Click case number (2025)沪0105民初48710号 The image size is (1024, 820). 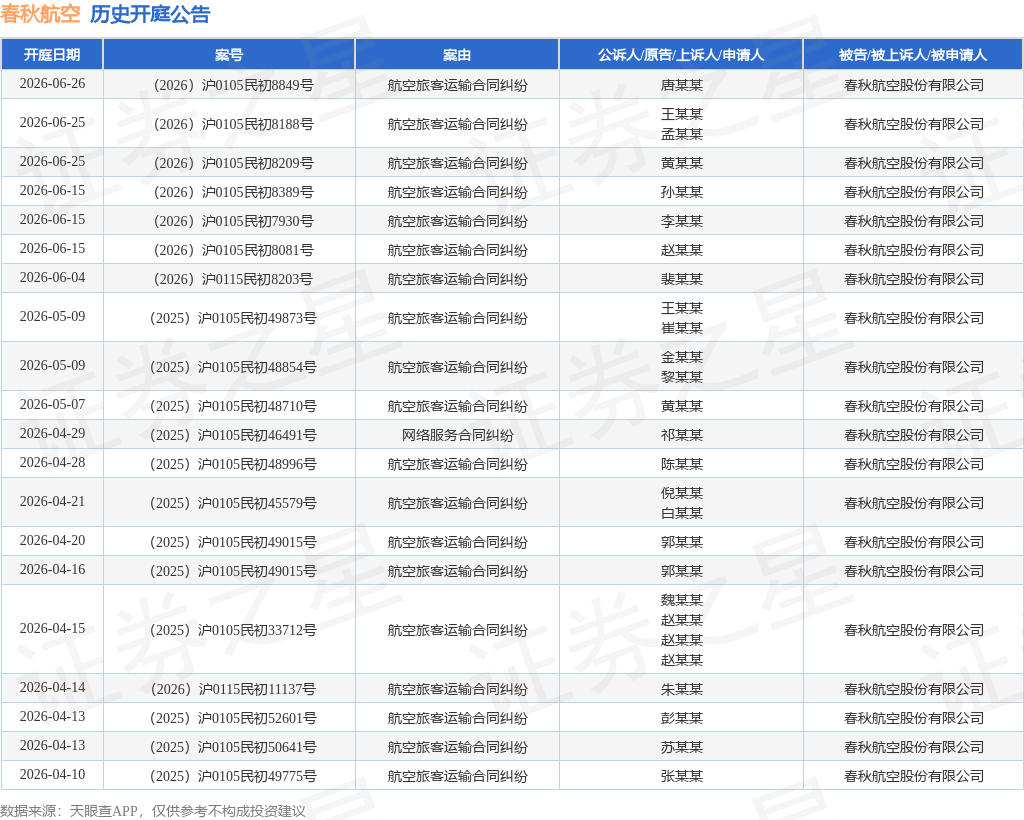pos(233,406)
